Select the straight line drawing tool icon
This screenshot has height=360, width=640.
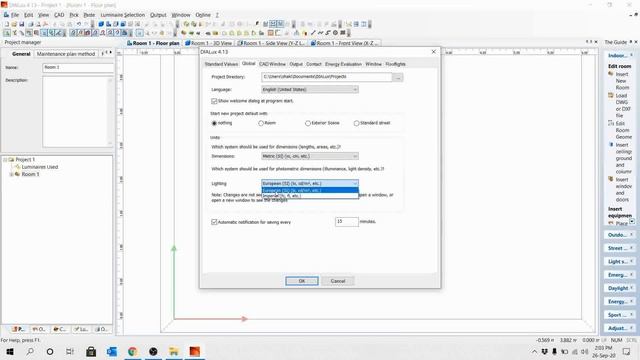click(313, 33)
